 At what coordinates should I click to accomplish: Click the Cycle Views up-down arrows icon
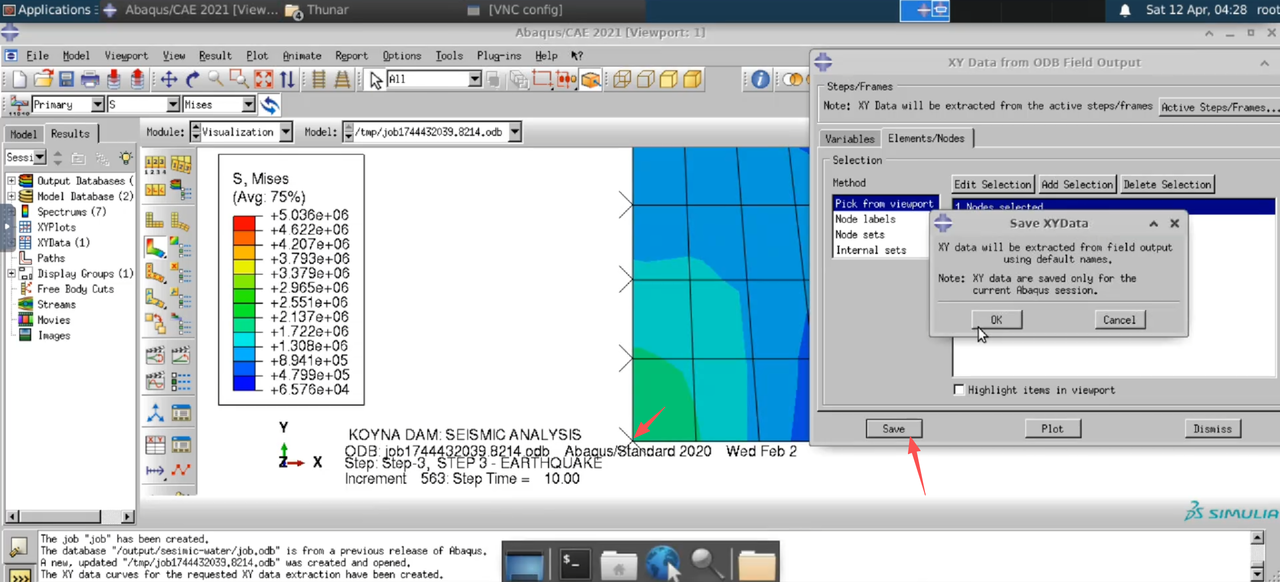click(287, 79)
